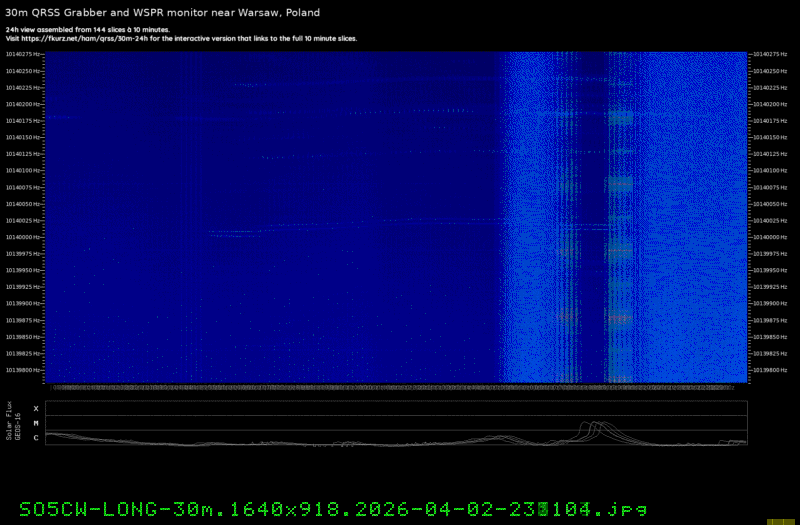The image size is (800, 525).
Task: Click the Solar Flux GOES-16 vertical label
Action: (x=12, y=421)
